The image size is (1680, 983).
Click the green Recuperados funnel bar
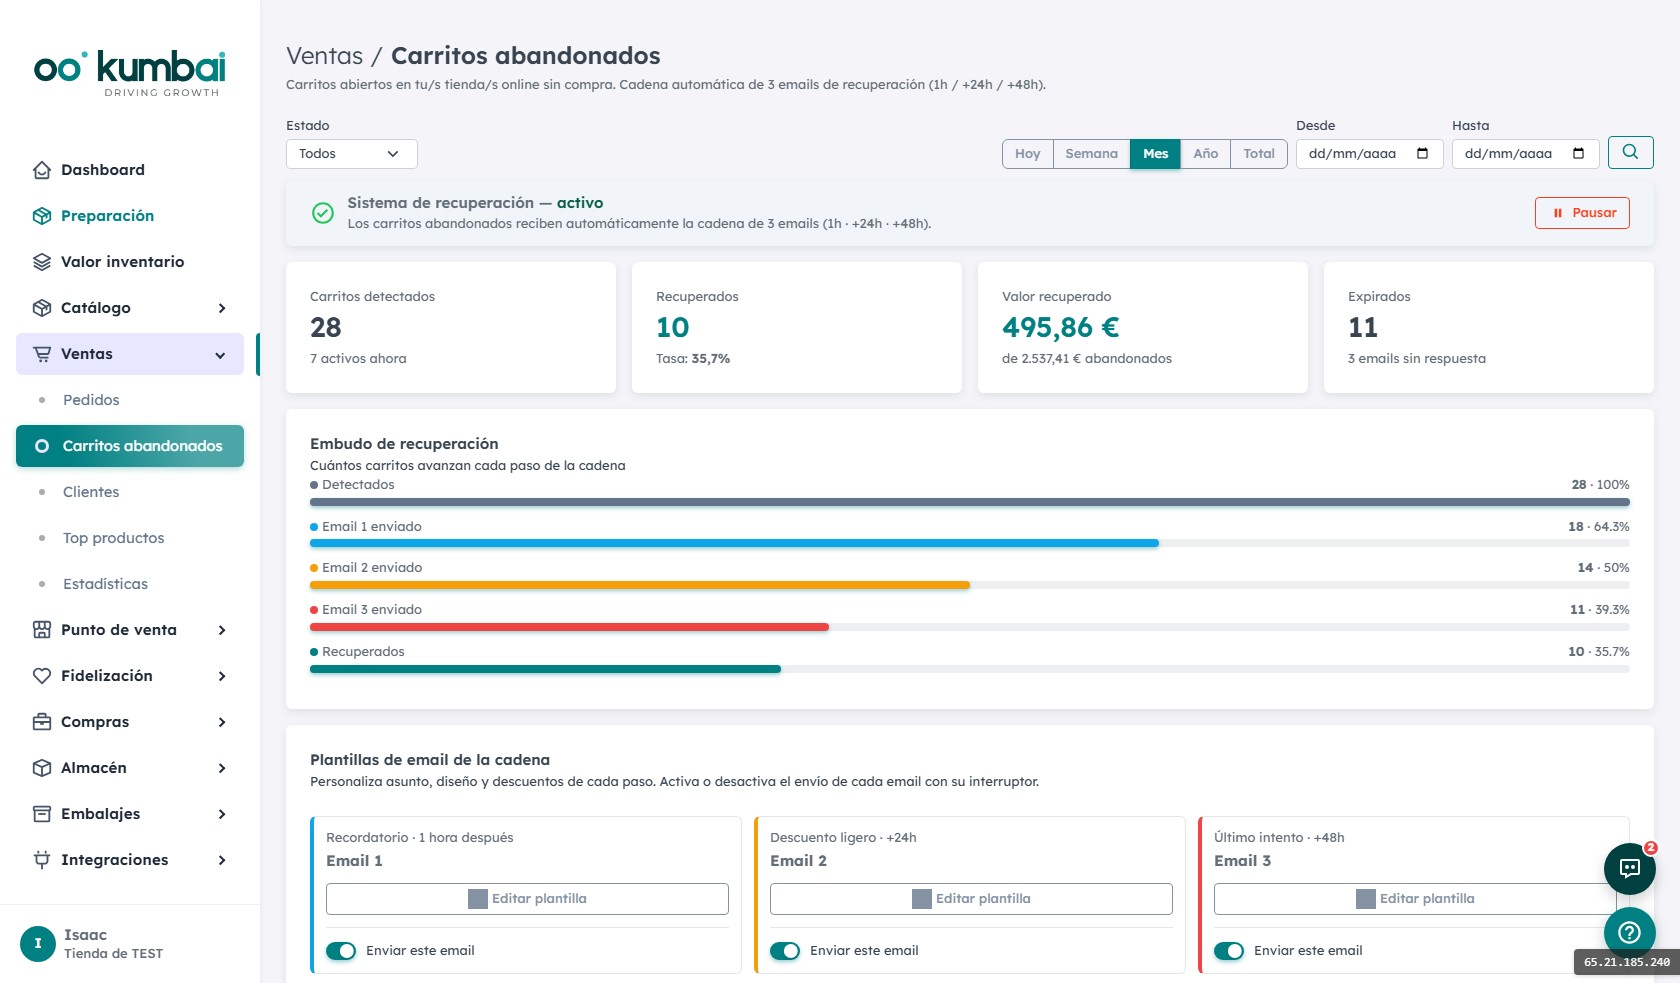pos(545,669)
